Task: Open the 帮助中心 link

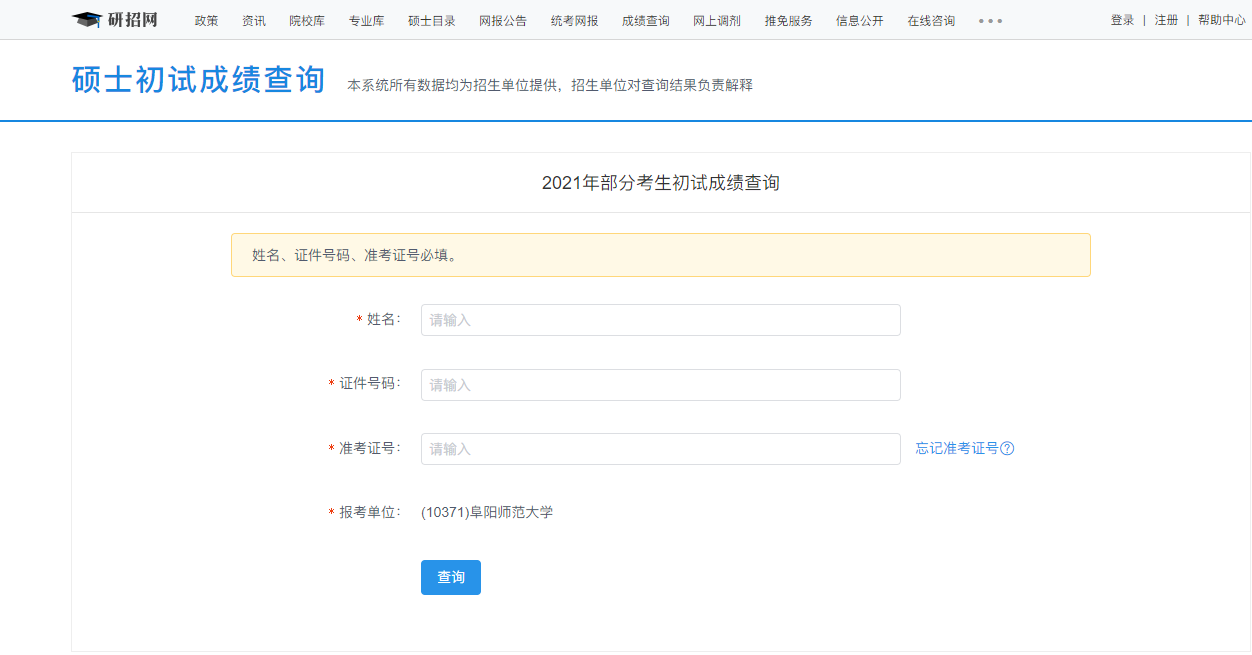Action: point(1221,20)
